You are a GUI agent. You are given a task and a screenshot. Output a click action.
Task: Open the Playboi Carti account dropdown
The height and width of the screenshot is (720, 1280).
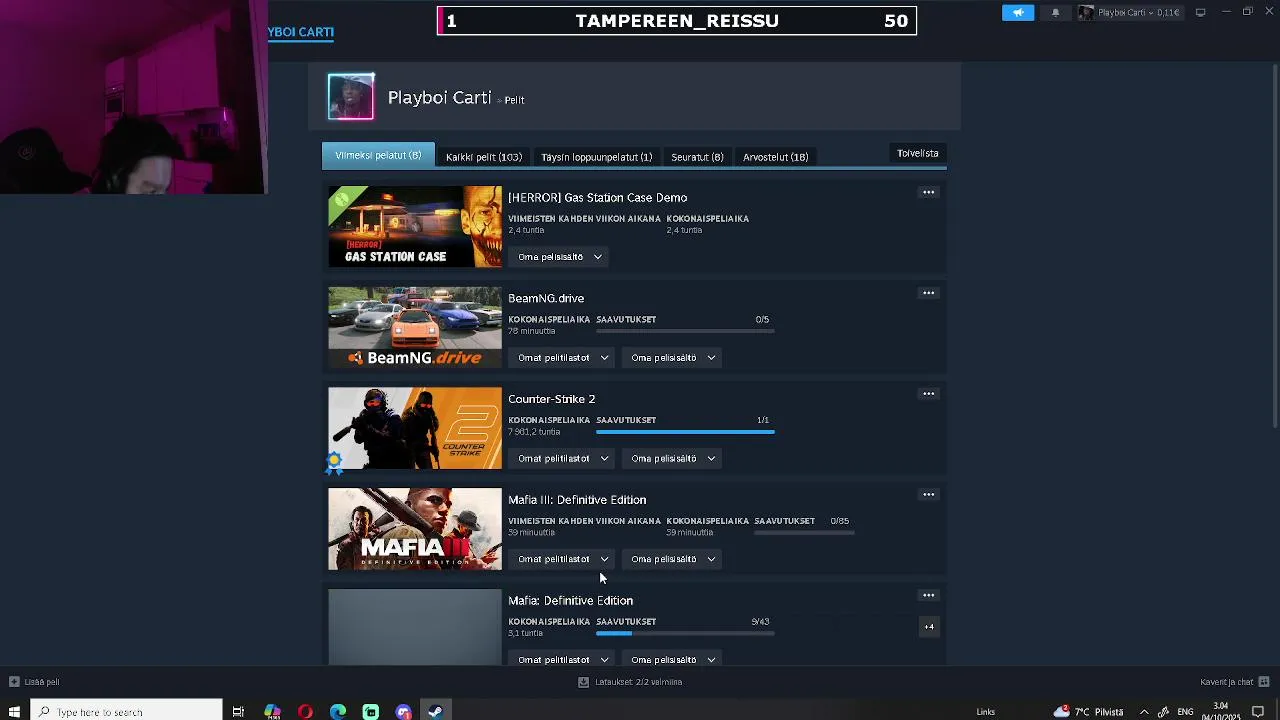(1133, 12)
